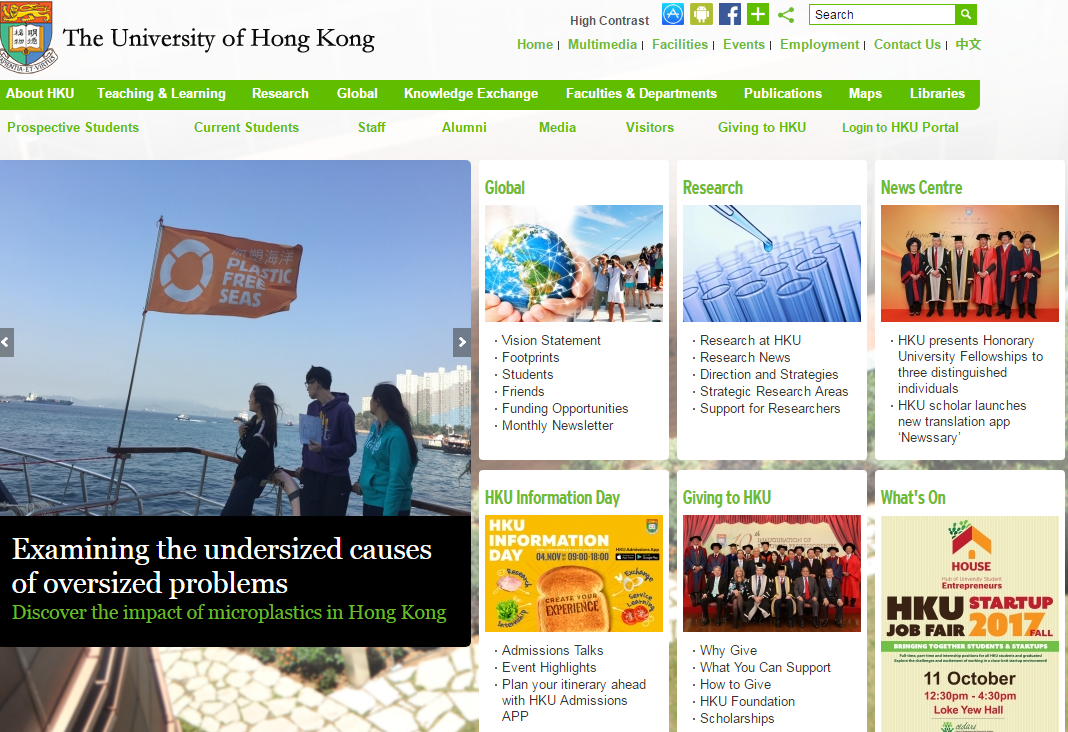Open the App Store app icon

pos(673,14)
